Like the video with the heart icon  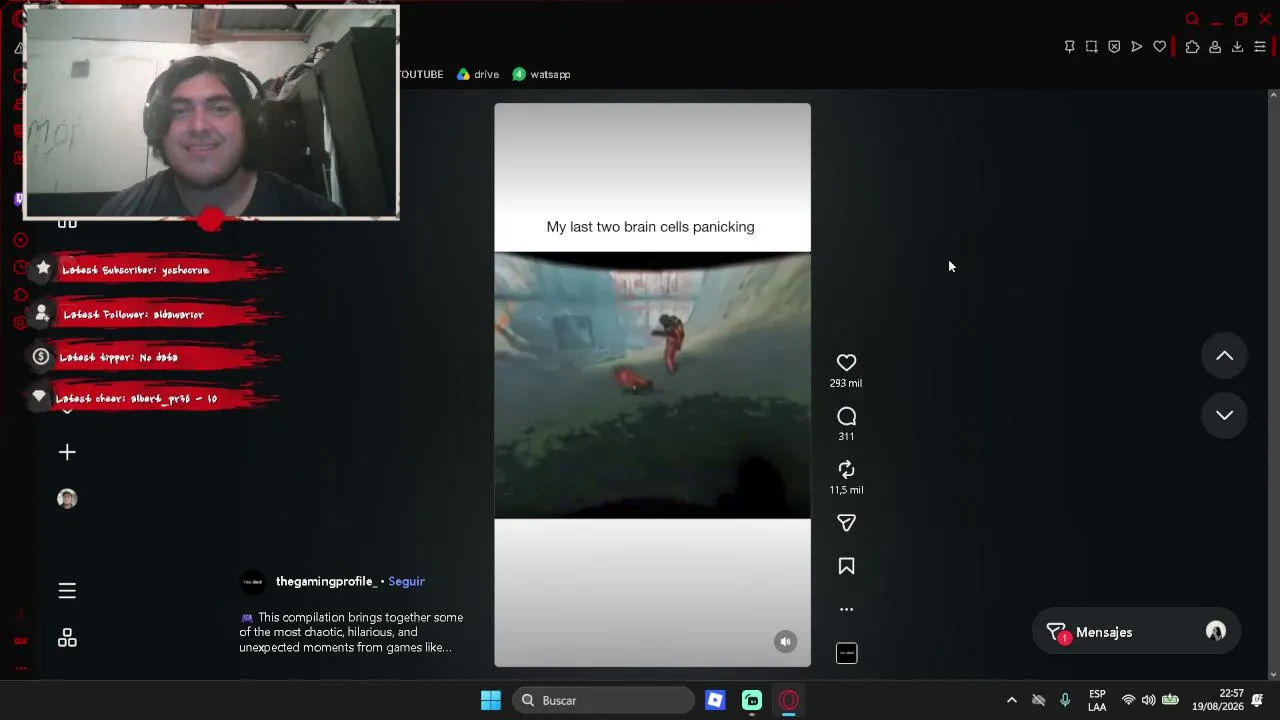[846, 363]
